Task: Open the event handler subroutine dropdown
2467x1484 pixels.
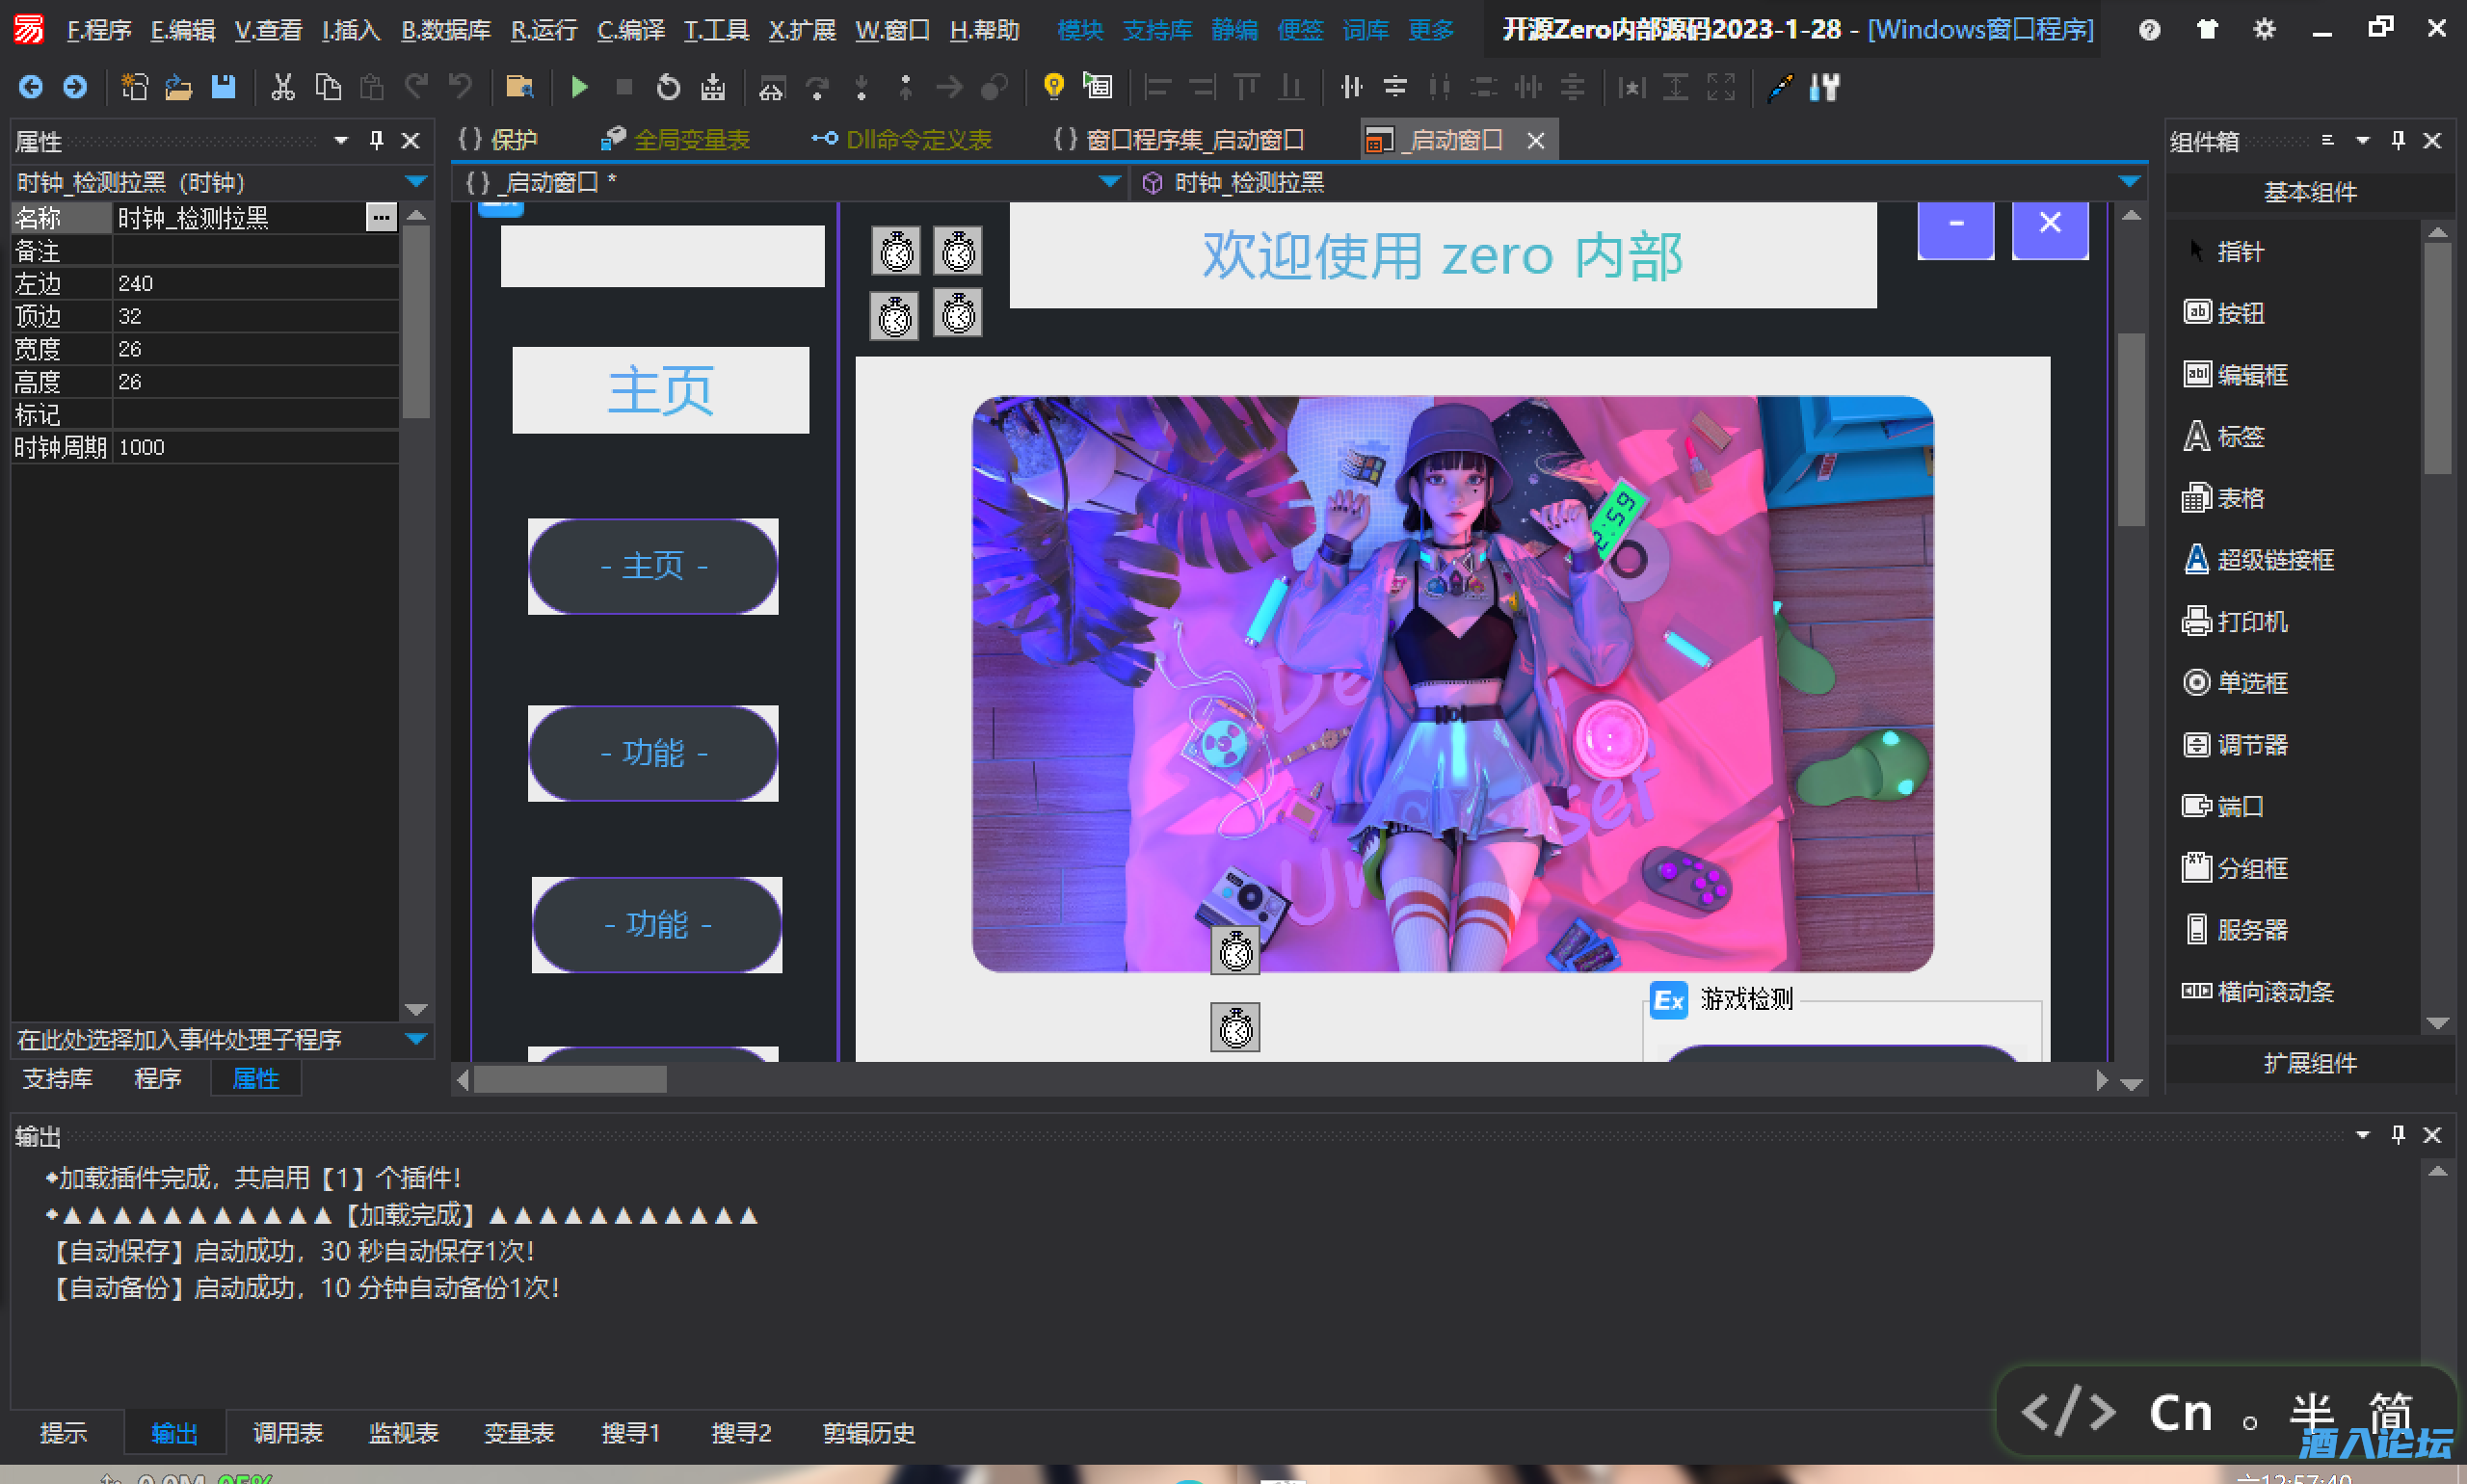Action: tap(416, 1040)
